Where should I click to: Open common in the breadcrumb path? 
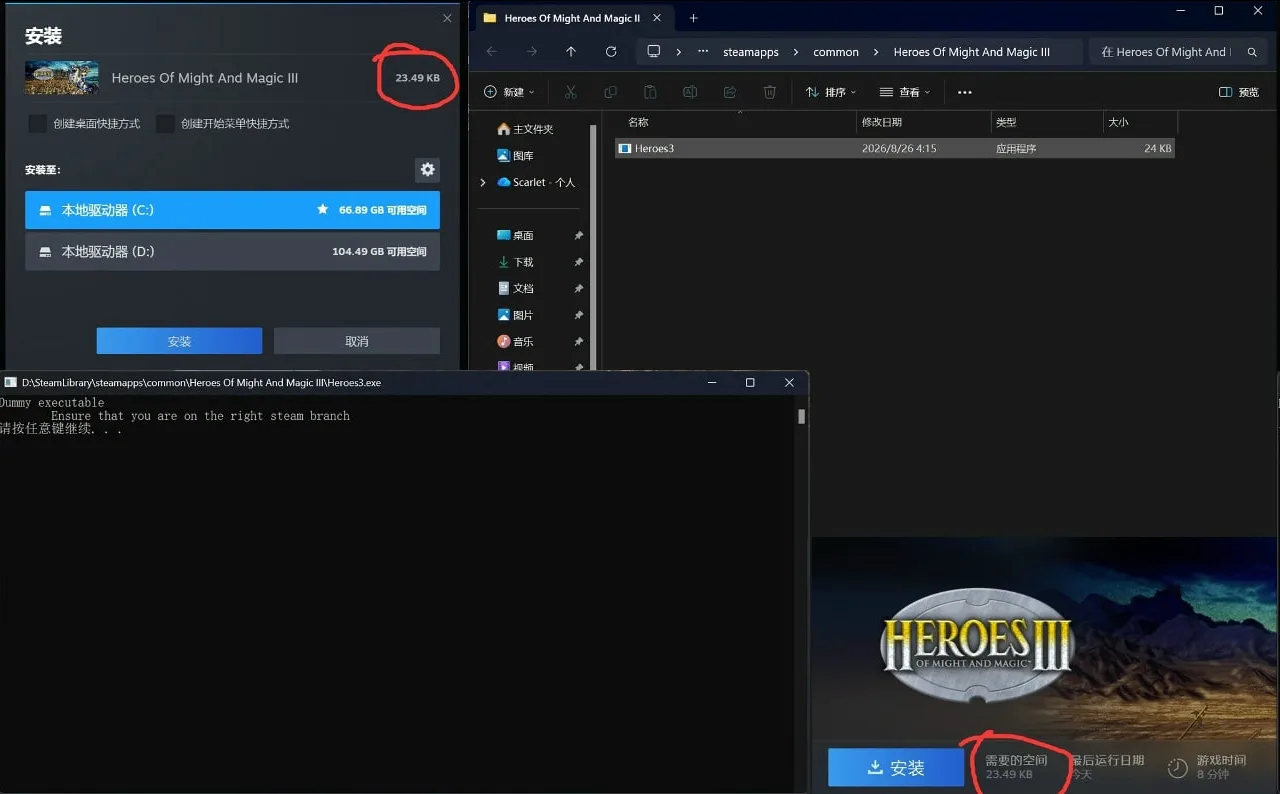(836, 52)
